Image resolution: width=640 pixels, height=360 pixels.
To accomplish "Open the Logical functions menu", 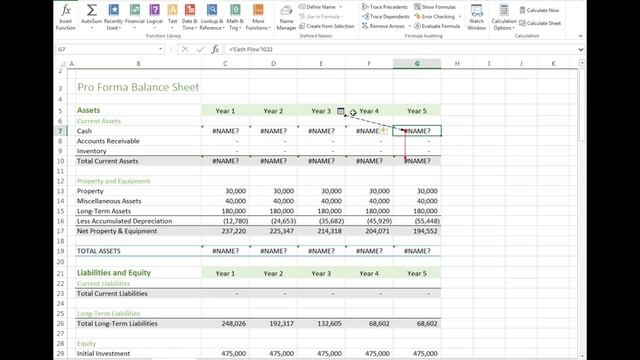I will [155, 17].
